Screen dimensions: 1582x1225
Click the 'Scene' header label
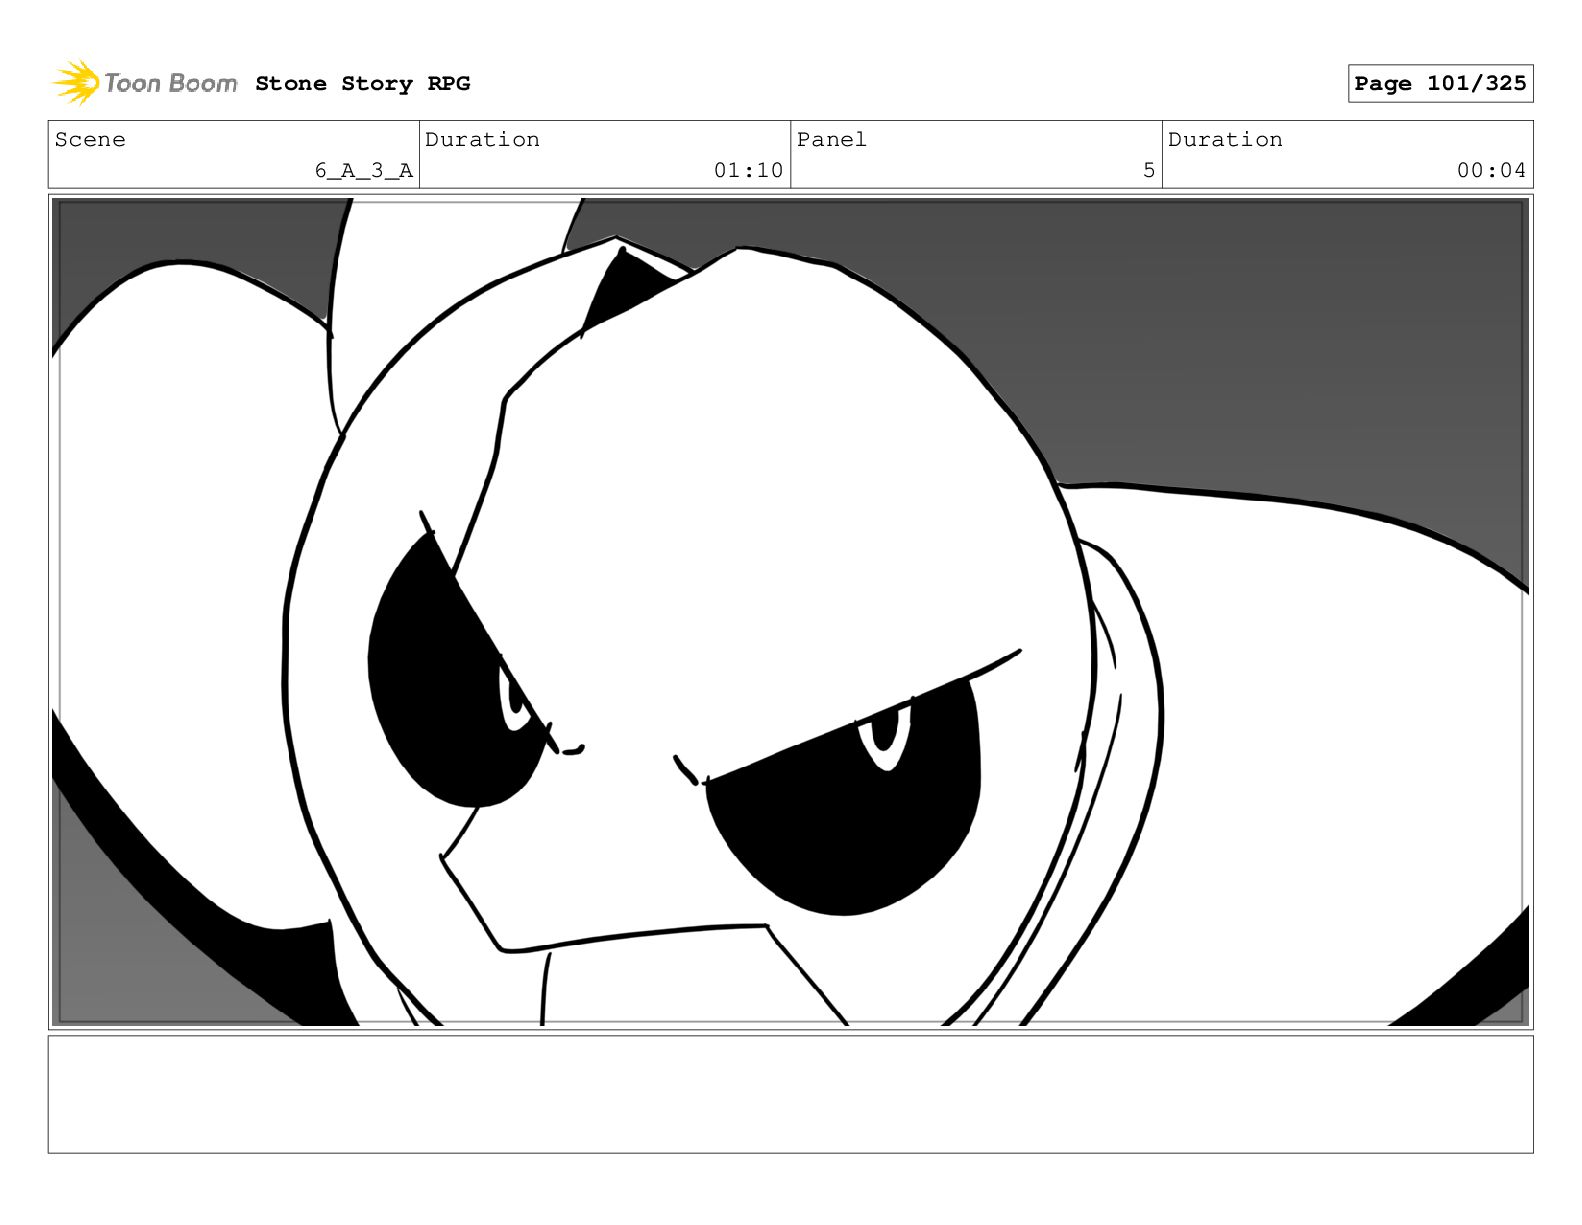[x=91, y=140]
